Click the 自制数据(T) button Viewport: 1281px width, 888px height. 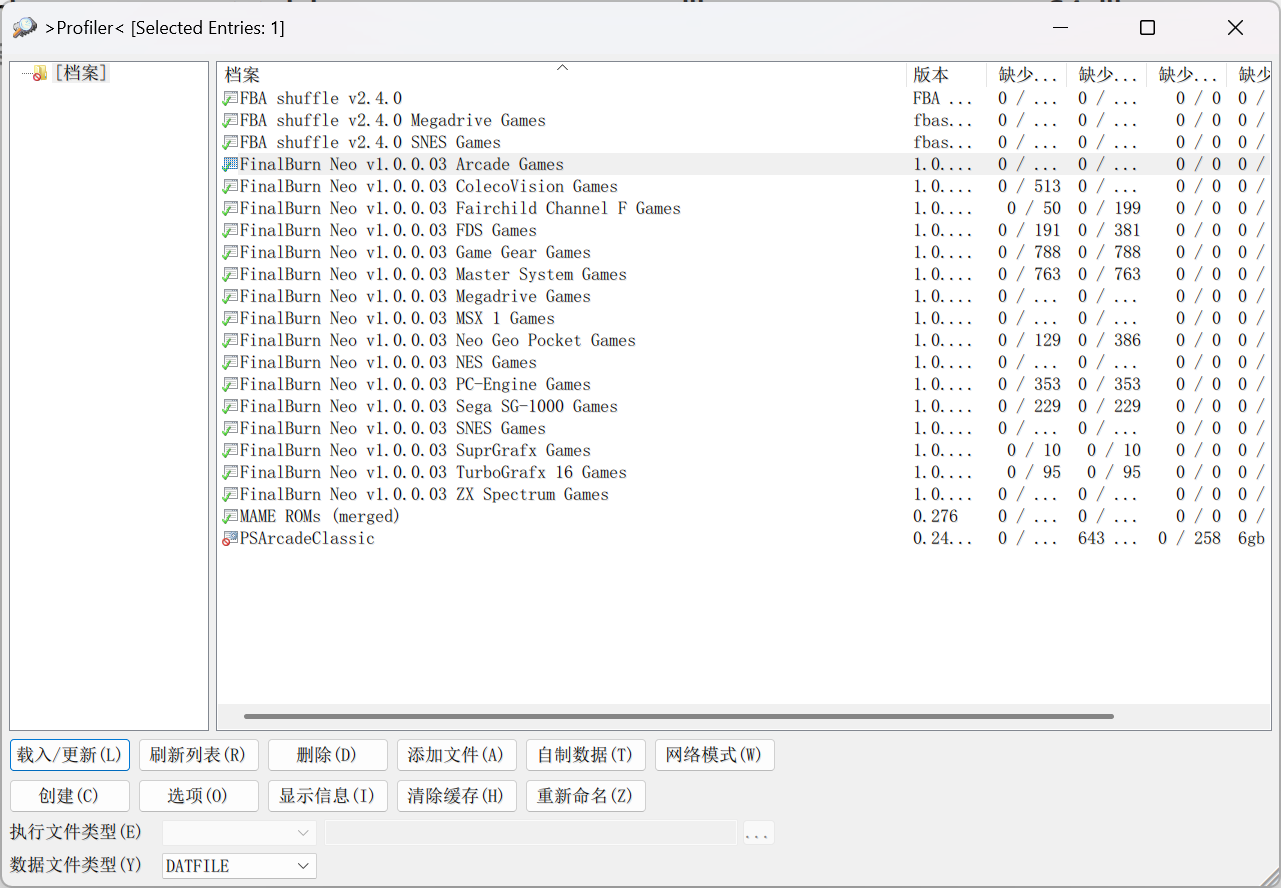(585, 755)
